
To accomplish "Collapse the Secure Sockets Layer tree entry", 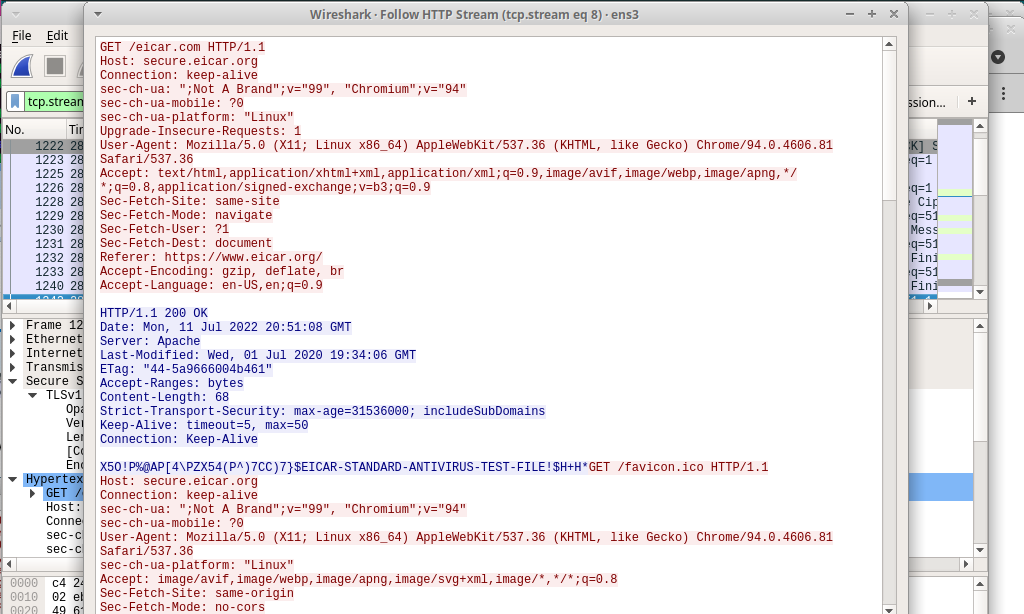I will pyautogui.click(x=12, y=380).
